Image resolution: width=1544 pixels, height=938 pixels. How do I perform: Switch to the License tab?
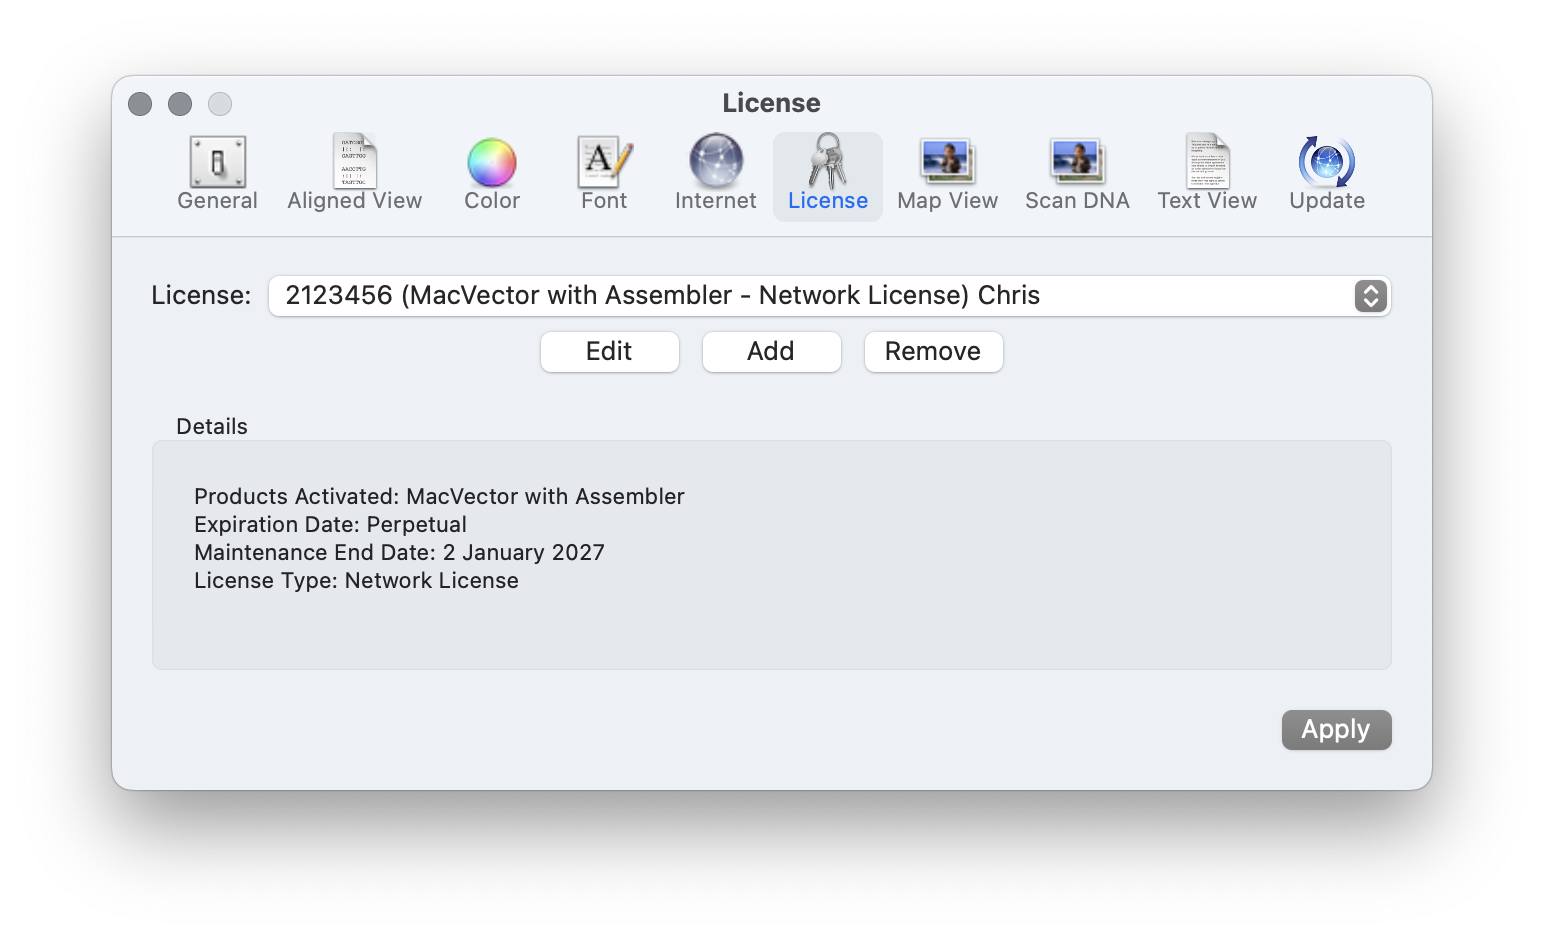pos(827,172)
